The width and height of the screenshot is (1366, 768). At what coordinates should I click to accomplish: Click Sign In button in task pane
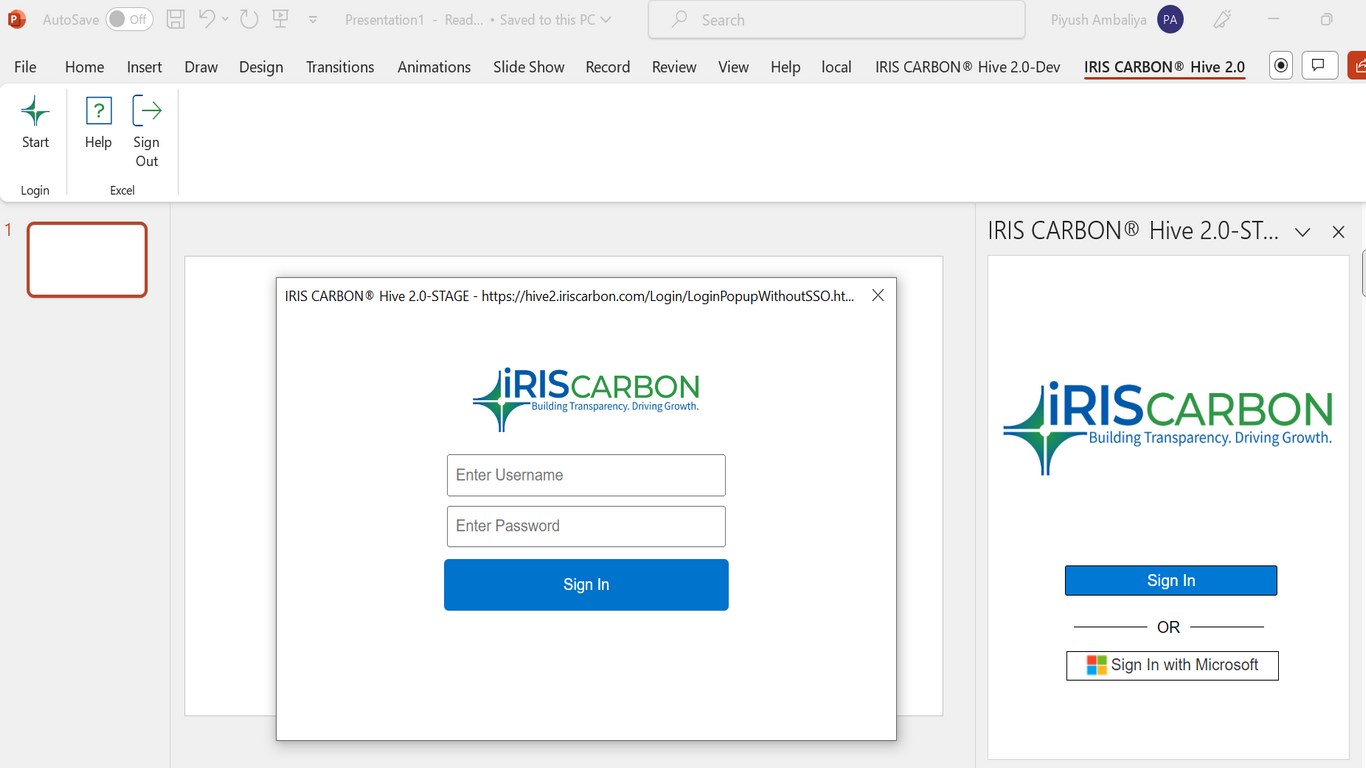1171,581
